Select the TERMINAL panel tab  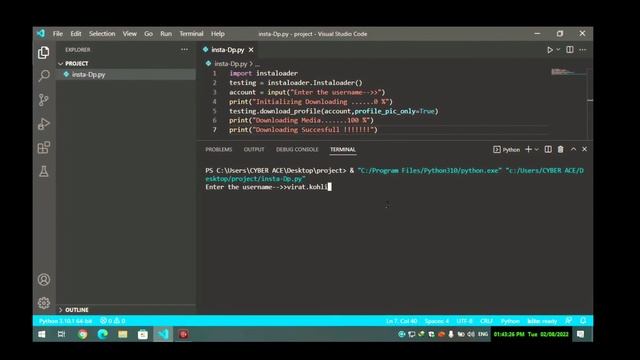pos(343,149)
